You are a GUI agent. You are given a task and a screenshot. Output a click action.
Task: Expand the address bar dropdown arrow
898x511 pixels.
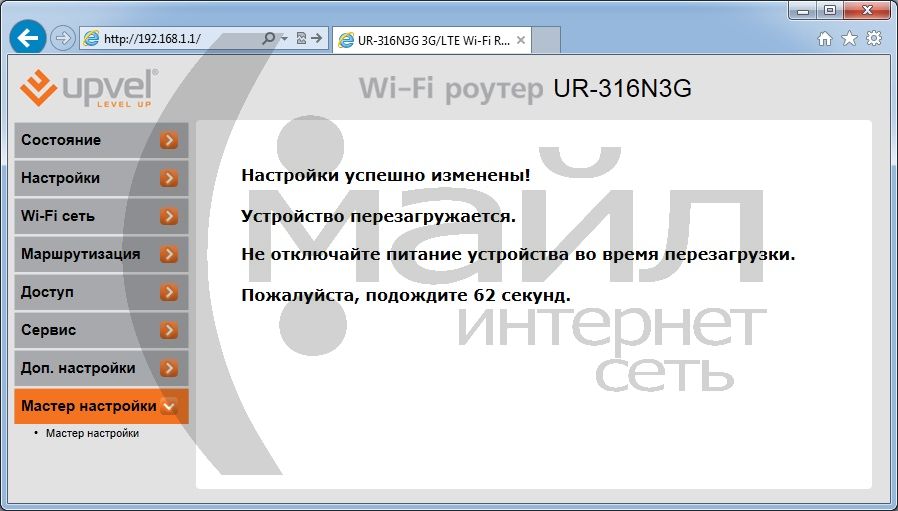tap(284, 39)
